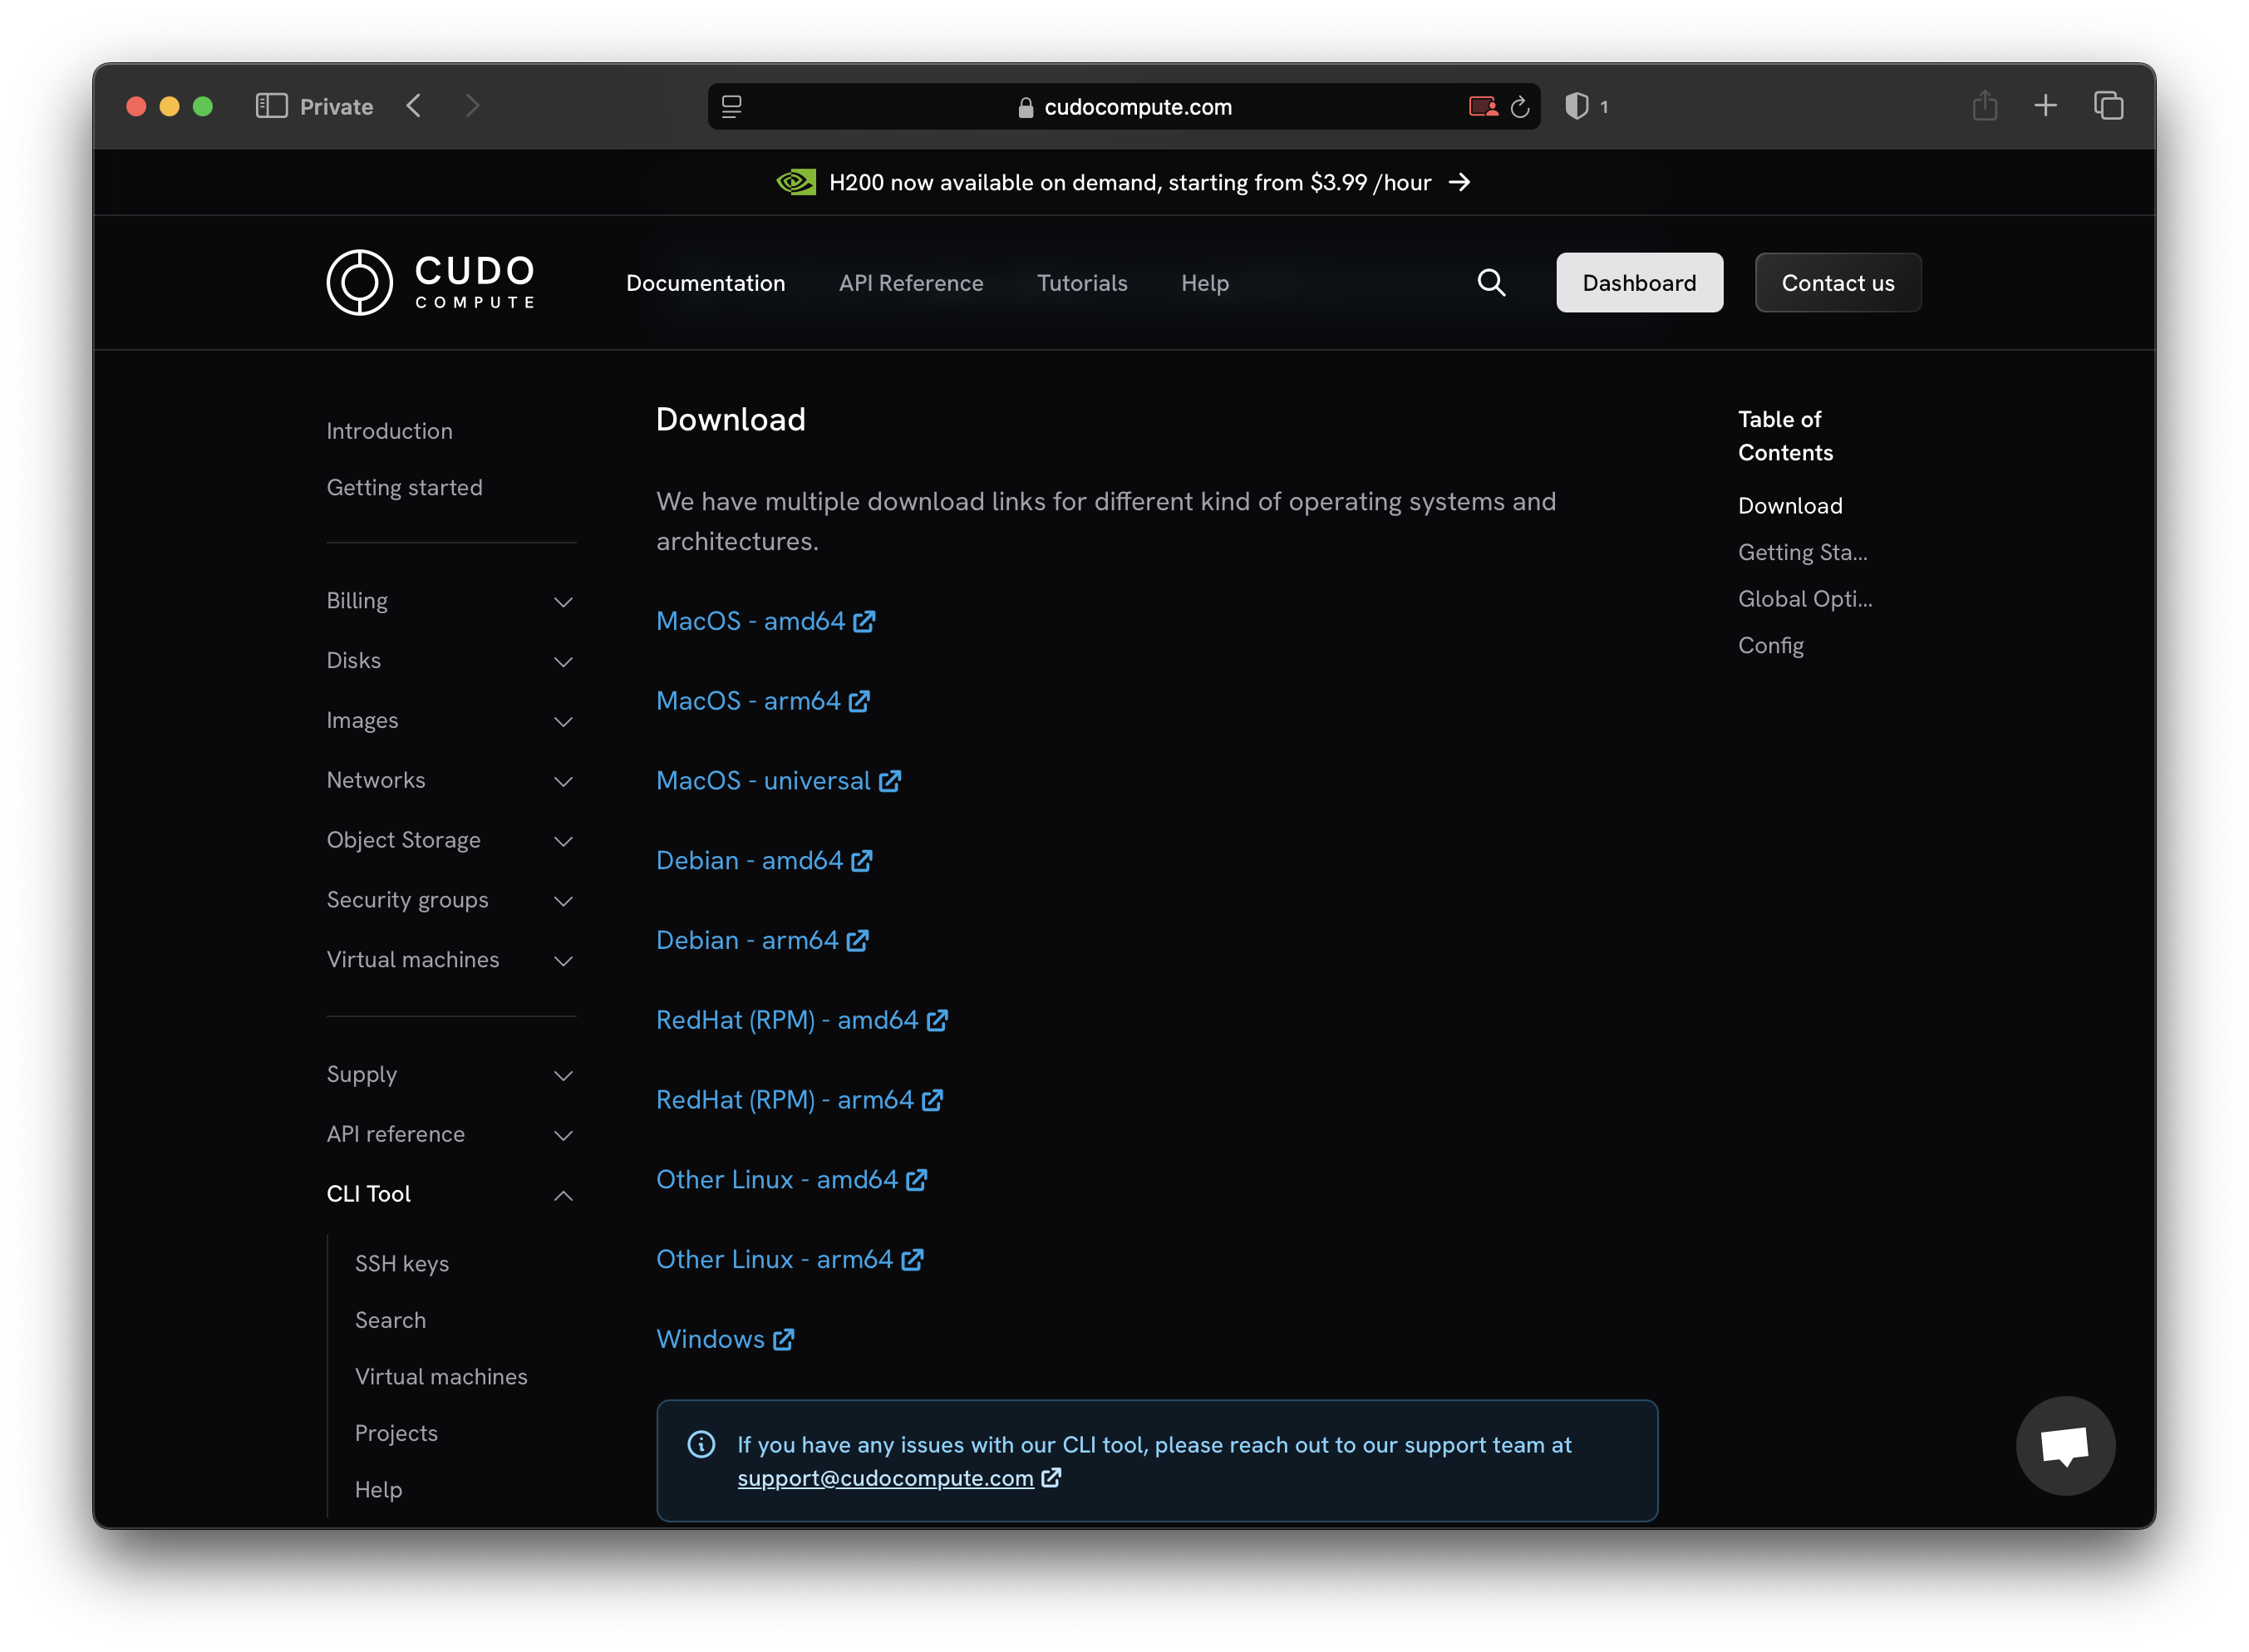Jump to Getting Sta... in Table of Contents
Screen dimensions: 2249x1652
pos(1802,552)
